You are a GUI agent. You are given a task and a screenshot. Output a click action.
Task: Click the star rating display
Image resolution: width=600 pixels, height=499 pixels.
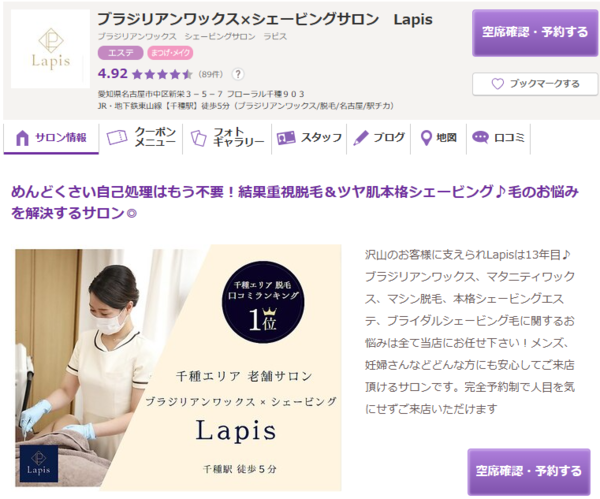pyautogui.click(x=162, y=74)
